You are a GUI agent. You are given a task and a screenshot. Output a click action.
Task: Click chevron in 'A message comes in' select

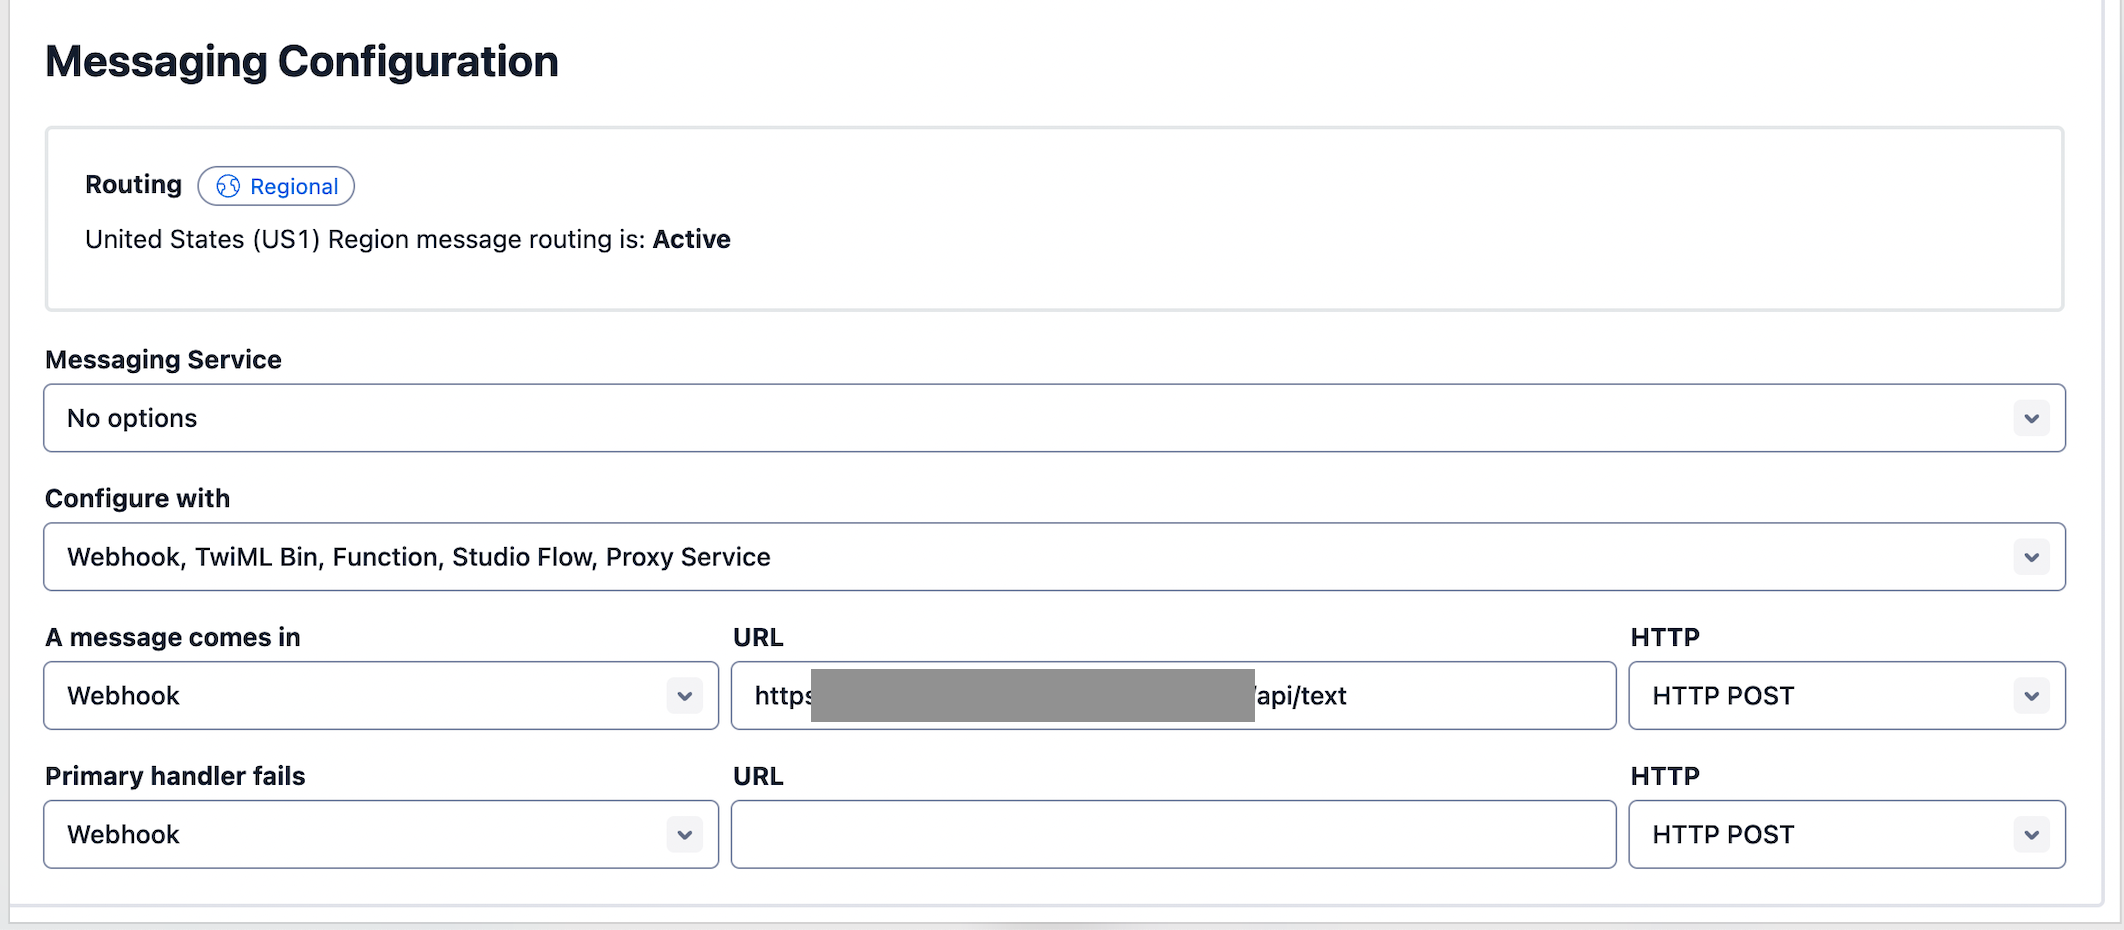pyautogui.click(x=685, y=696)
